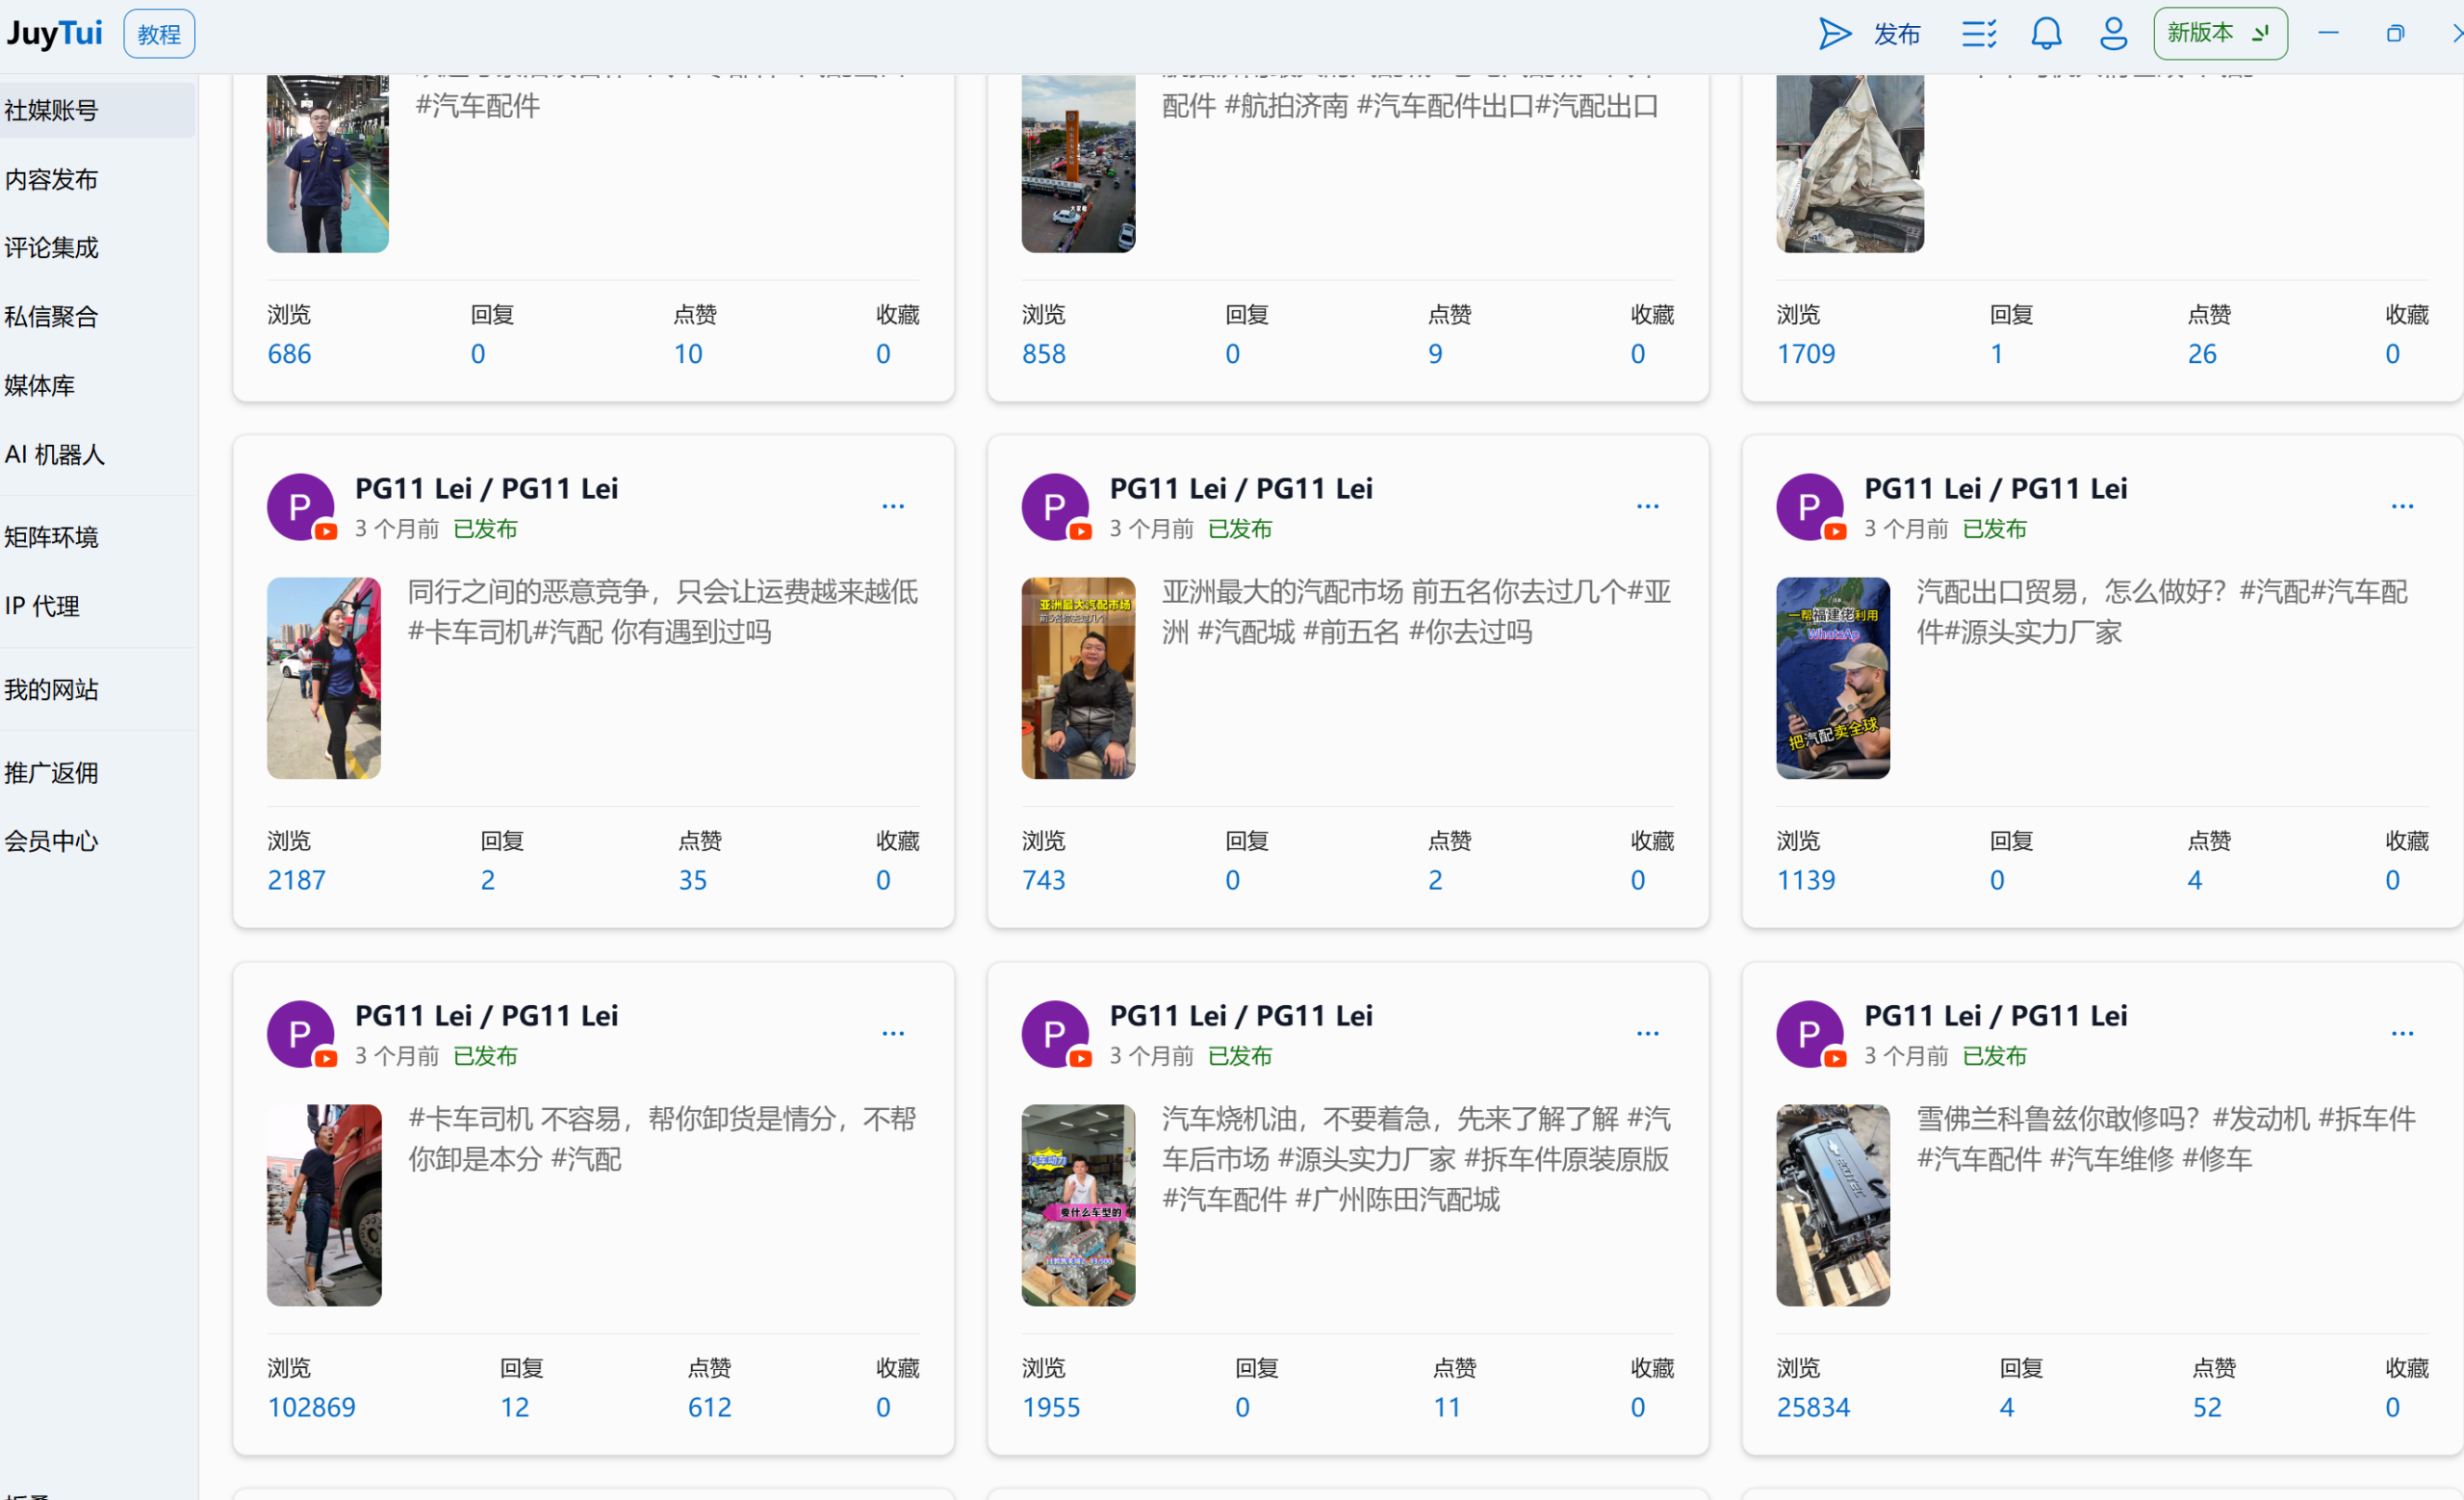Open the notification bell
2464x1500 pixels.
click(x=2046, y=34)
